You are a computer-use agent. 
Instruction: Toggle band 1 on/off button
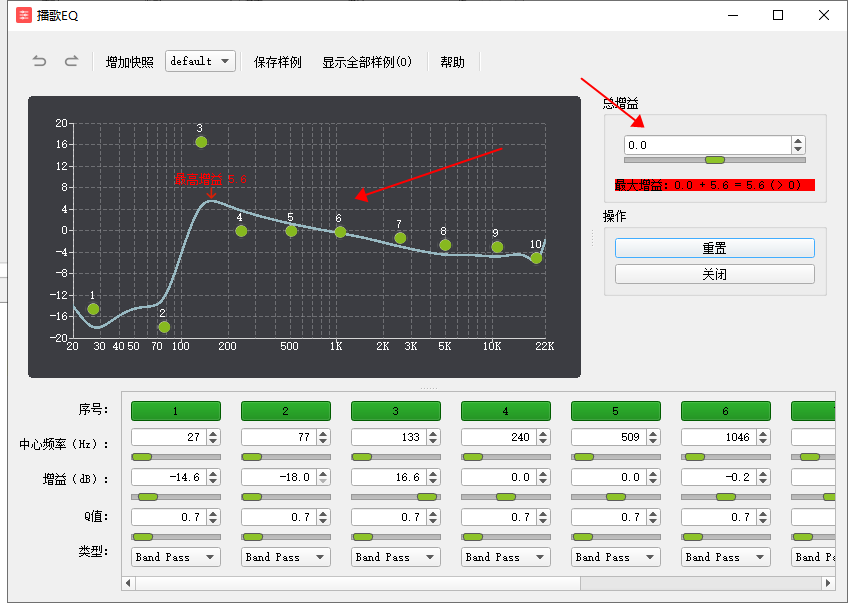(x=176, y=411)
